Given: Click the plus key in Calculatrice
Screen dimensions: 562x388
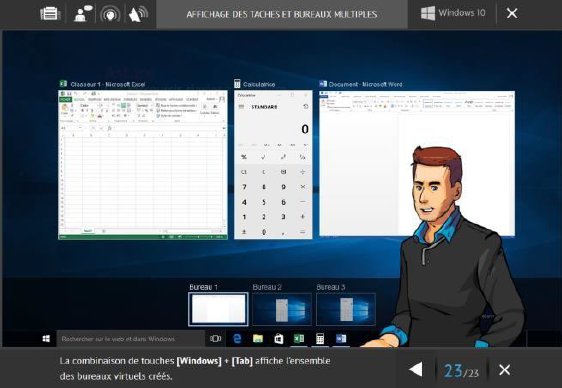Looking at the screenshot, I should pyautogui.click(x=303, y=217).
